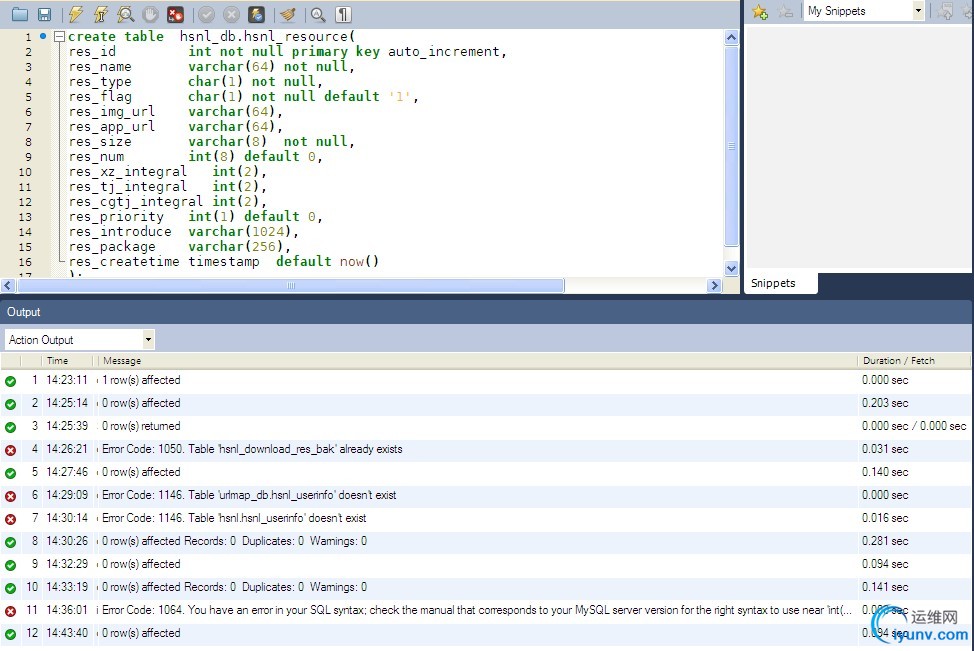
Task: Select Error Code 1050 message row
Action: pos(485,449)
